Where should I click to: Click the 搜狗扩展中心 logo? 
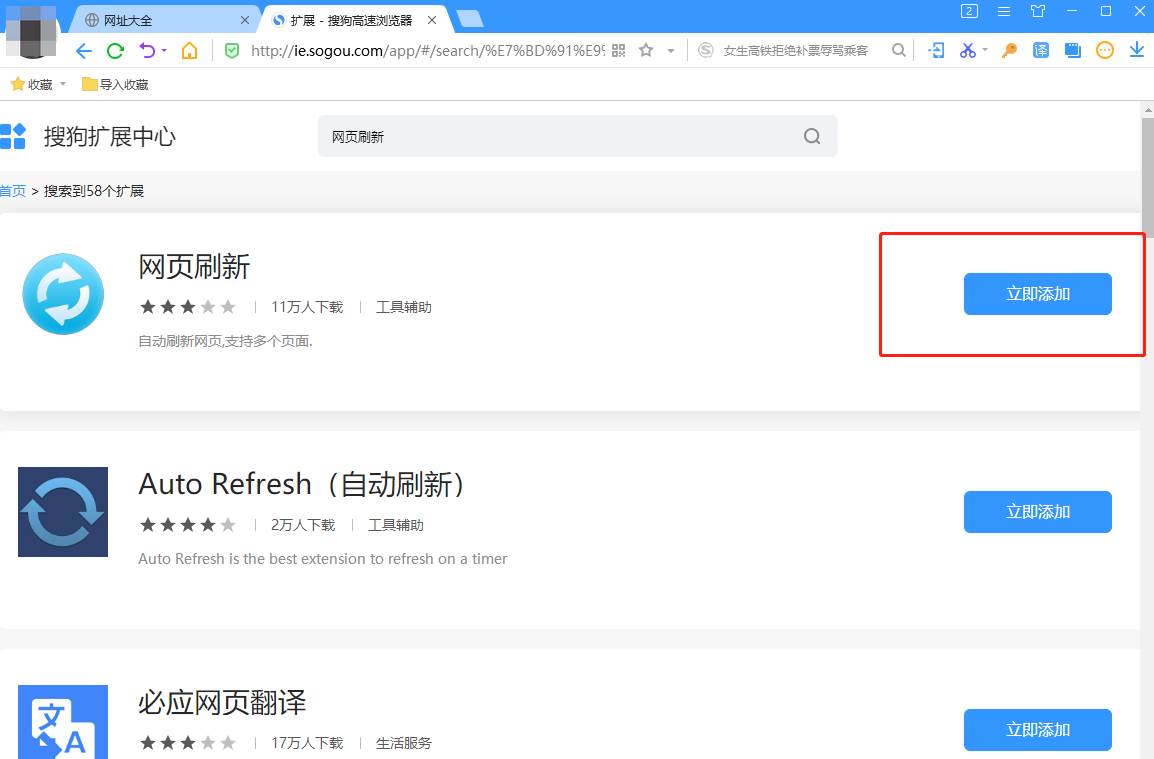[88, 136]
